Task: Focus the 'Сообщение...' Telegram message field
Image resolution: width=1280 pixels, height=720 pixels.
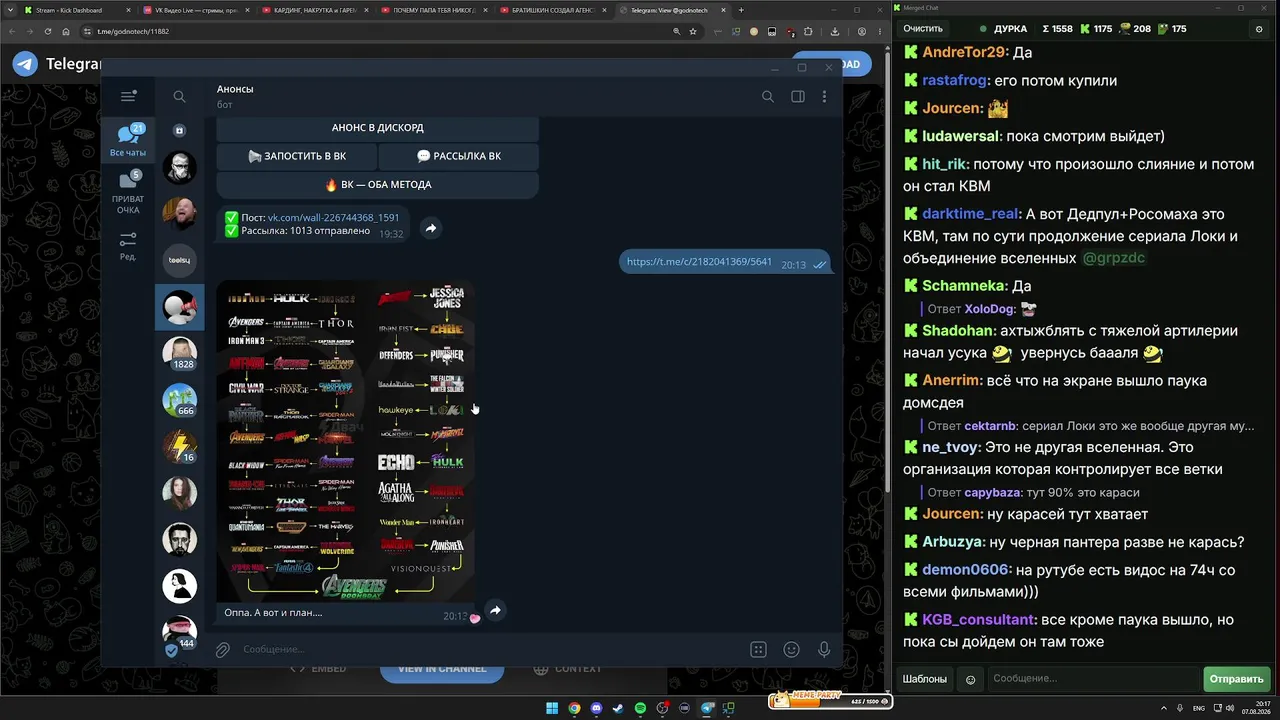Action: click(490, 649)
